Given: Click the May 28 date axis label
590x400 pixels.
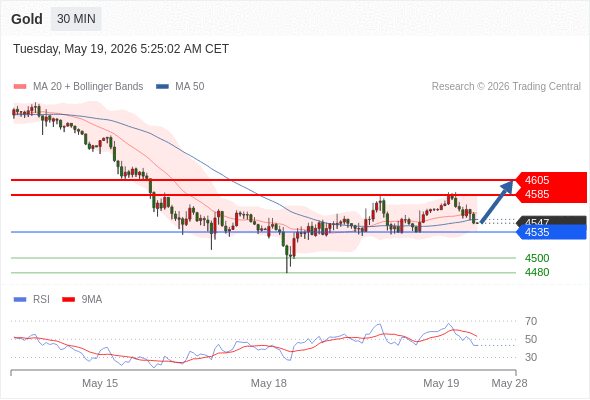Looking at the screenshot, I should click(x=509, y=383).
